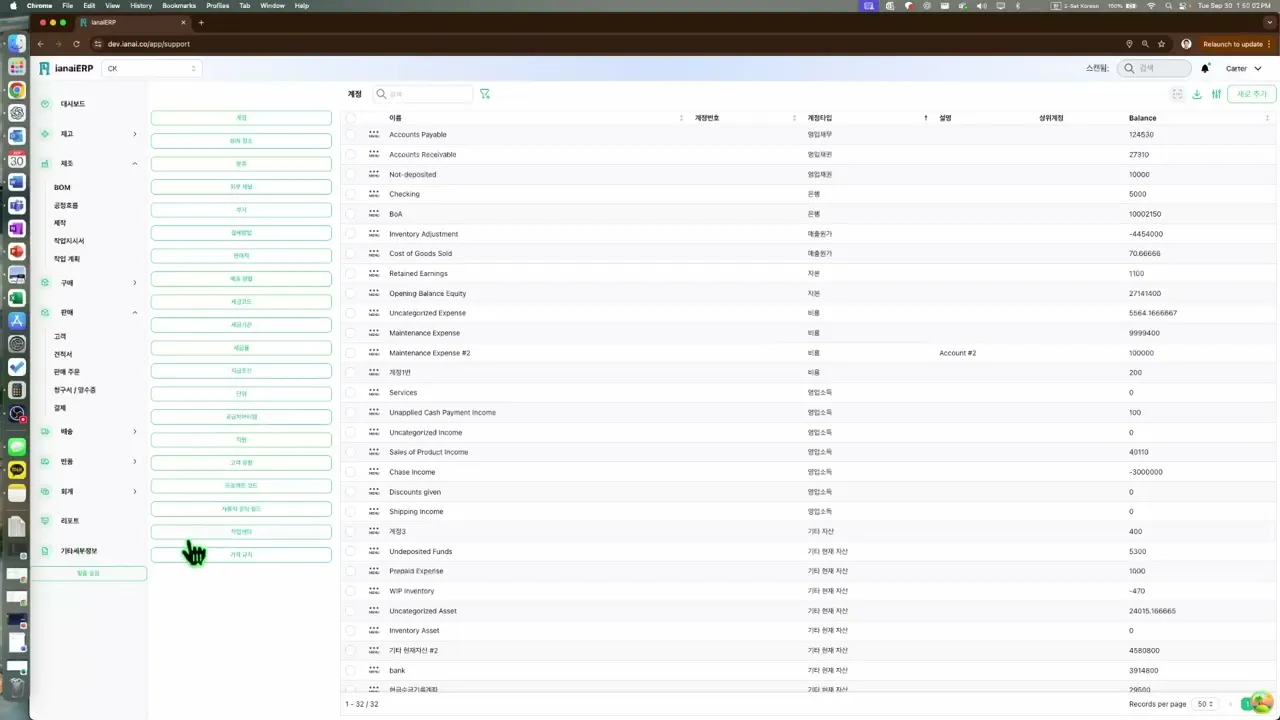Select 판매 주문 in sidebar

[67, 372]
